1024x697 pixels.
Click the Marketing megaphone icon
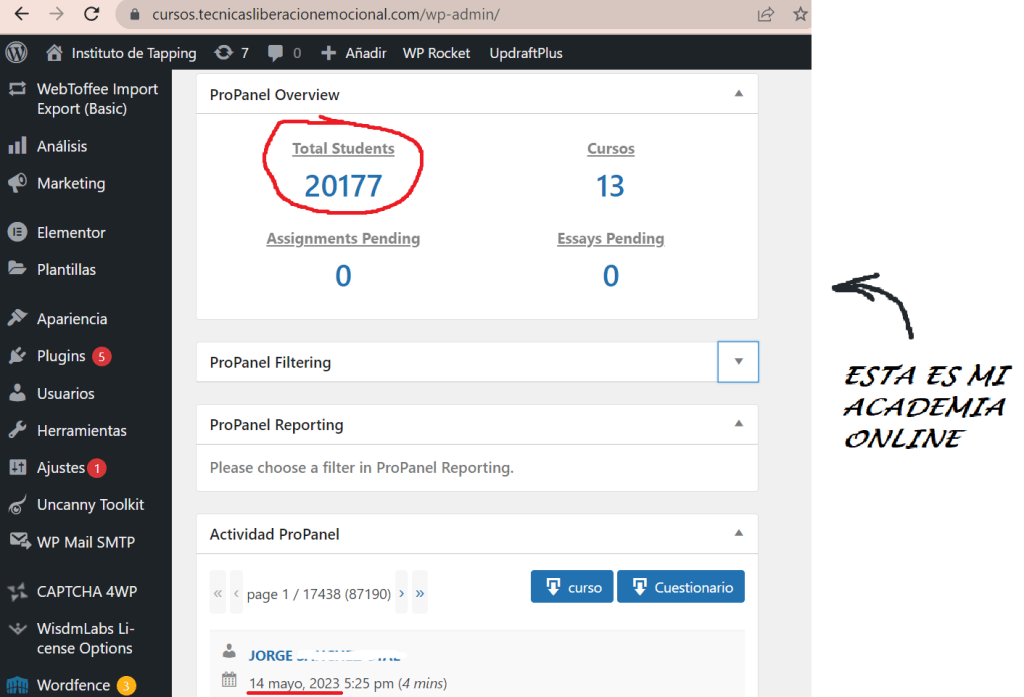pyautogui.click(x=18, y=182)
